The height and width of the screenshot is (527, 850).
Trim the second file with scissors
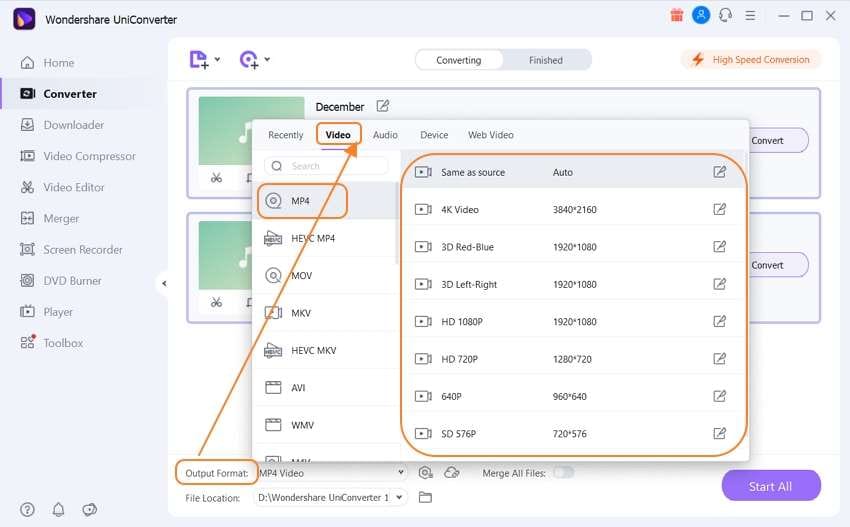coord(216,303)
